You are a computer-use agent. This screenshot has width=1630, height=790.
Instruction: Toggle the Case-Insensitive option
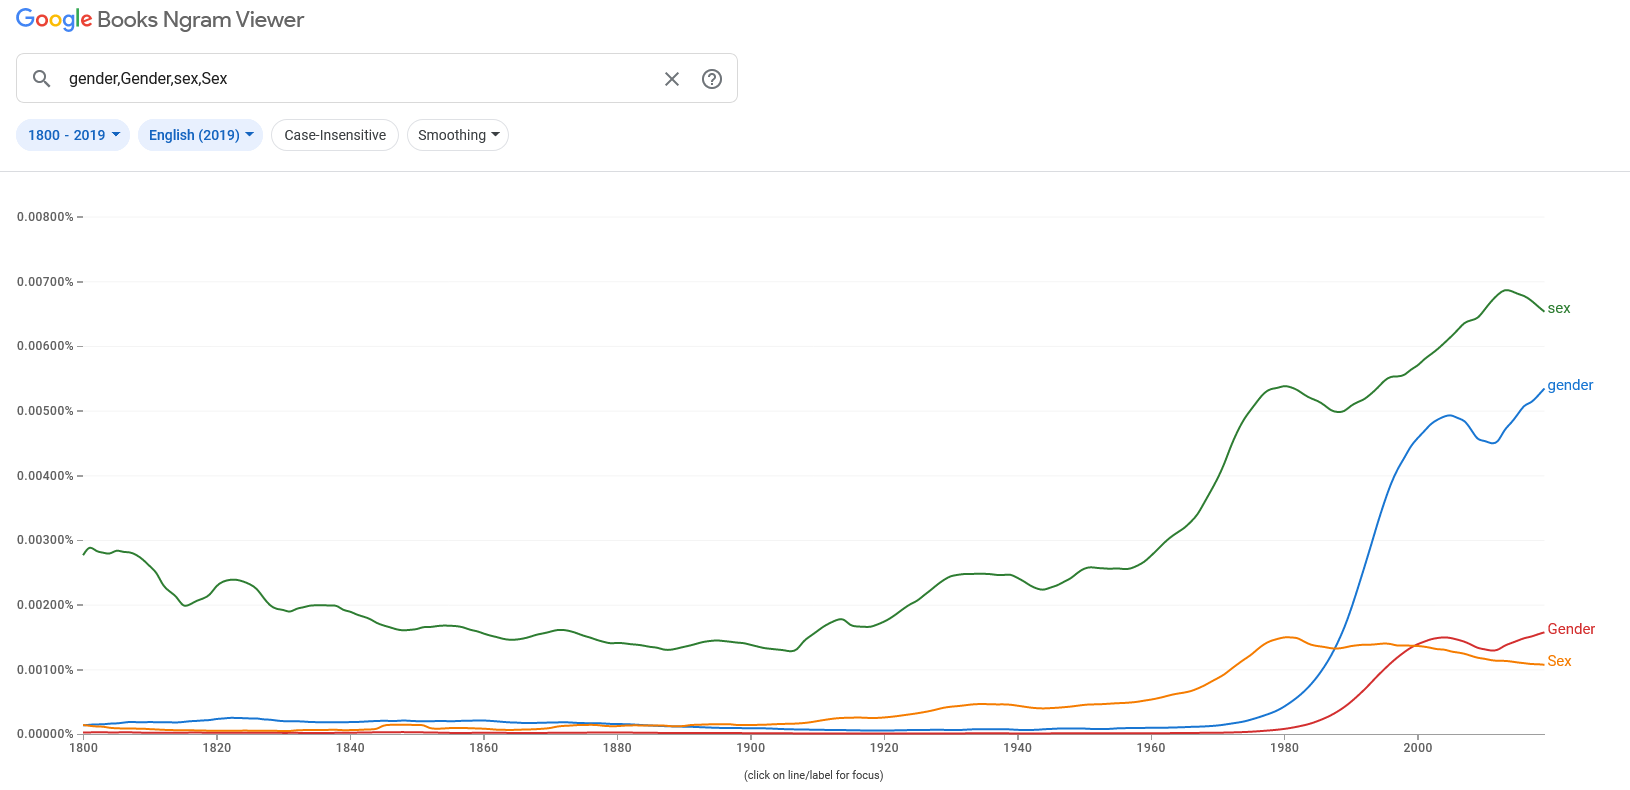coord(335,135)
